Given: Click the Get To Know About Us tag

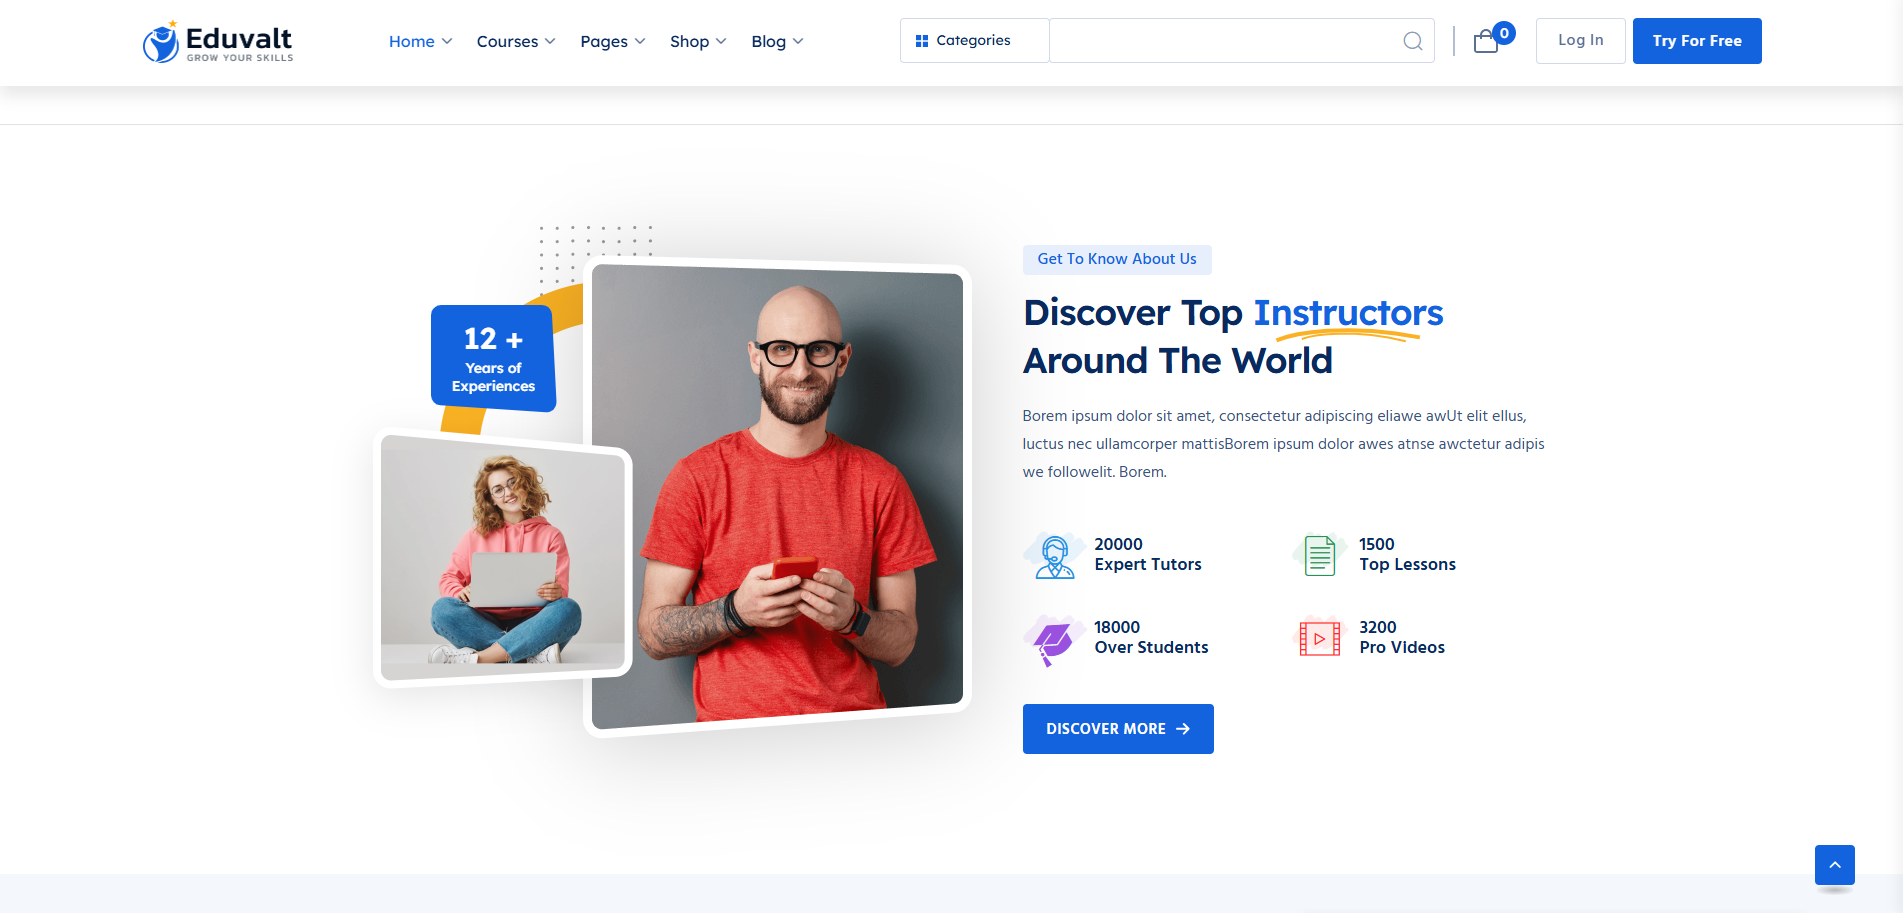Looking at the screenshot, I should pos(1117,259).
